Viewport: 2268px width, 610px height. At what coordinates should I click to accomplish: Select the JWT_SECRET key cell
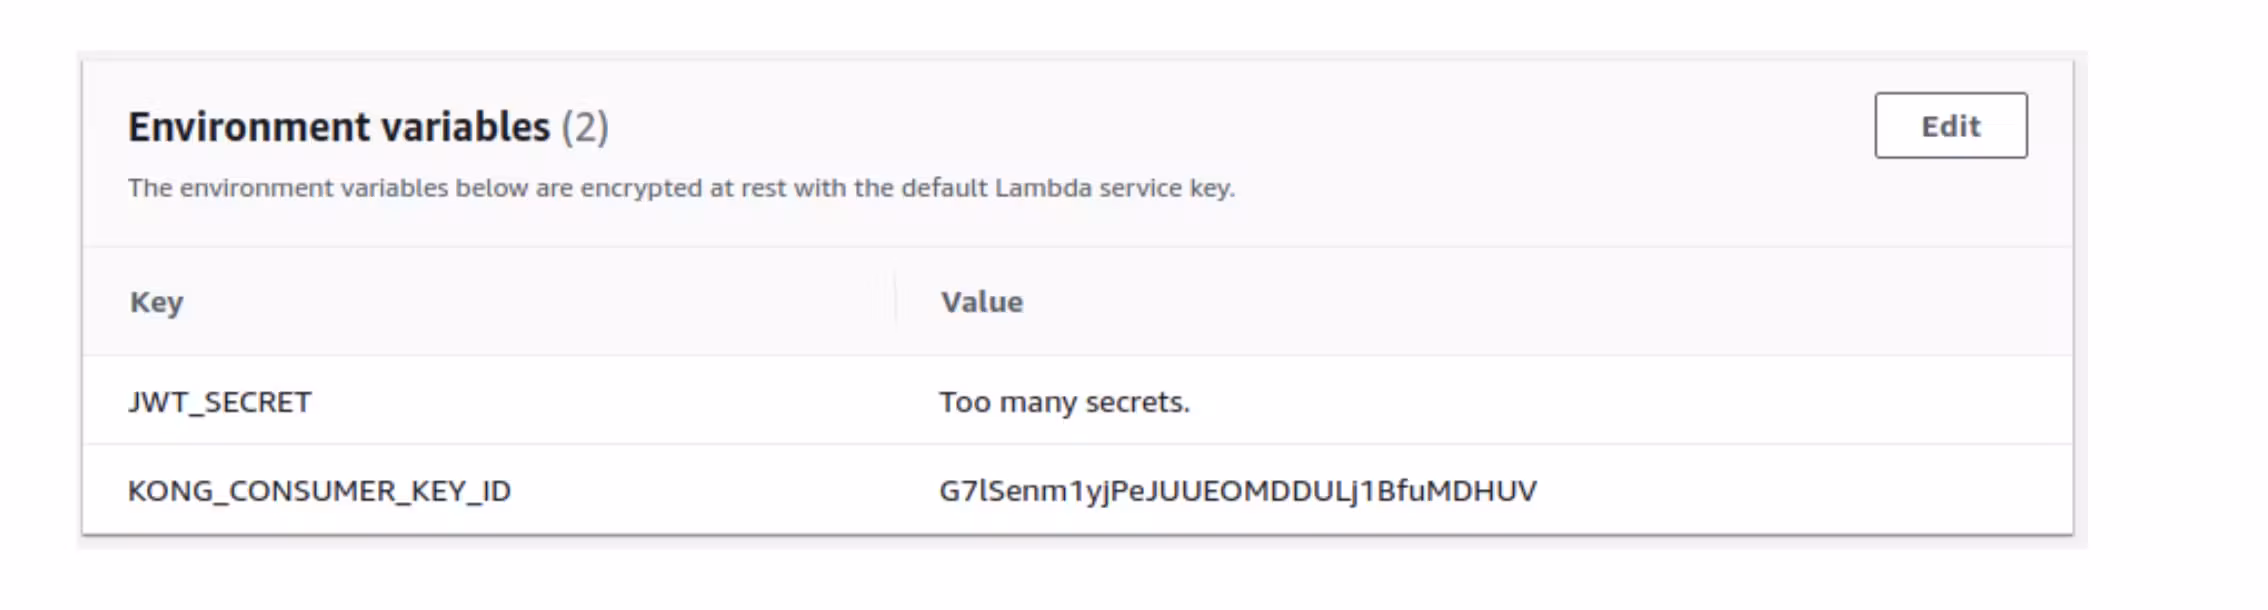tap(220, 402)
